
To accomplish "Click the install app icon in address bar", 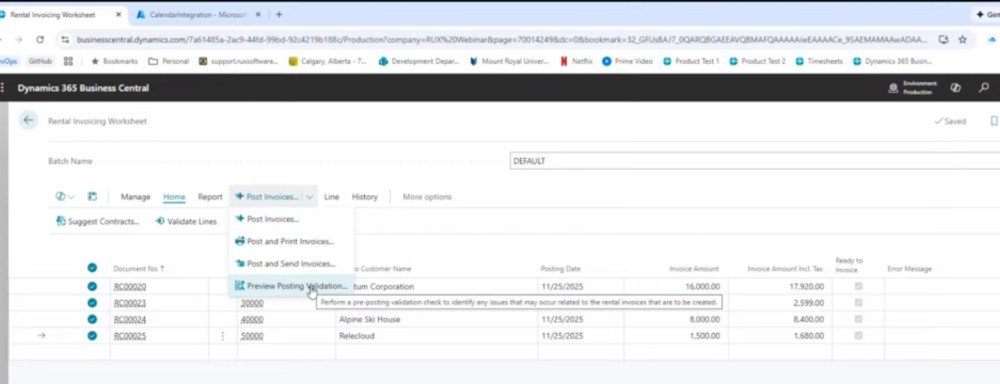I will pos(943,40).
